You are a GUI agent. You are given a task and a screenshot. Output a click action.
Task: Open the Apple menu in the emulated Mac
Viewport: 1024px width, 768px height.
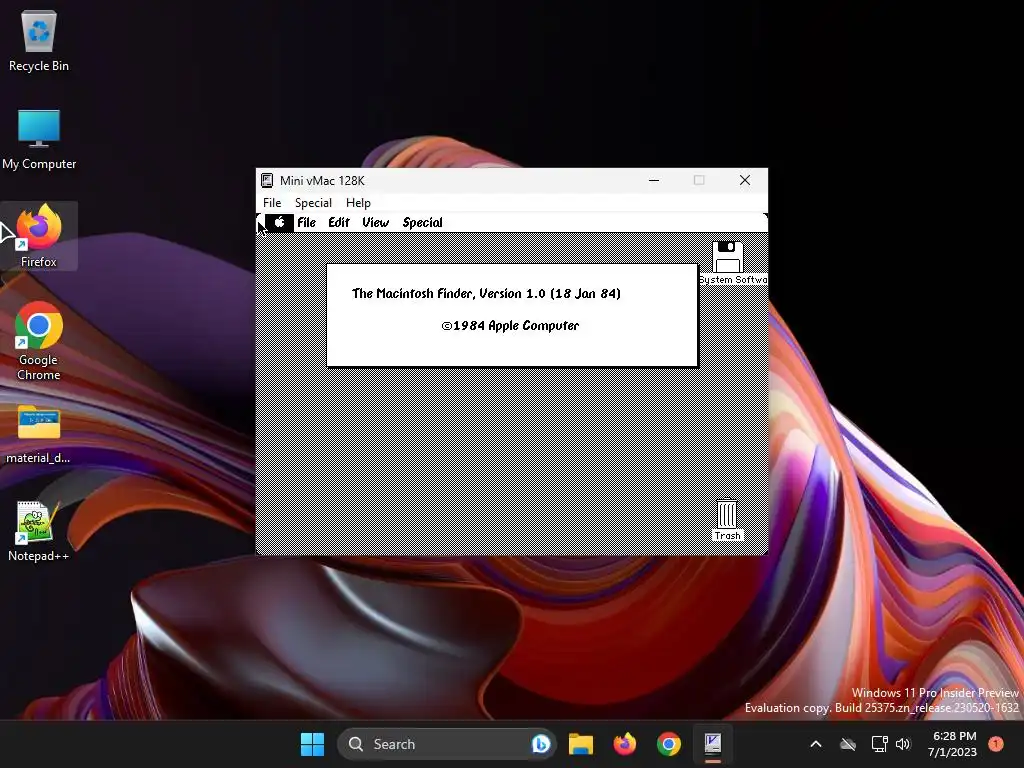click(x=279, y=223)
